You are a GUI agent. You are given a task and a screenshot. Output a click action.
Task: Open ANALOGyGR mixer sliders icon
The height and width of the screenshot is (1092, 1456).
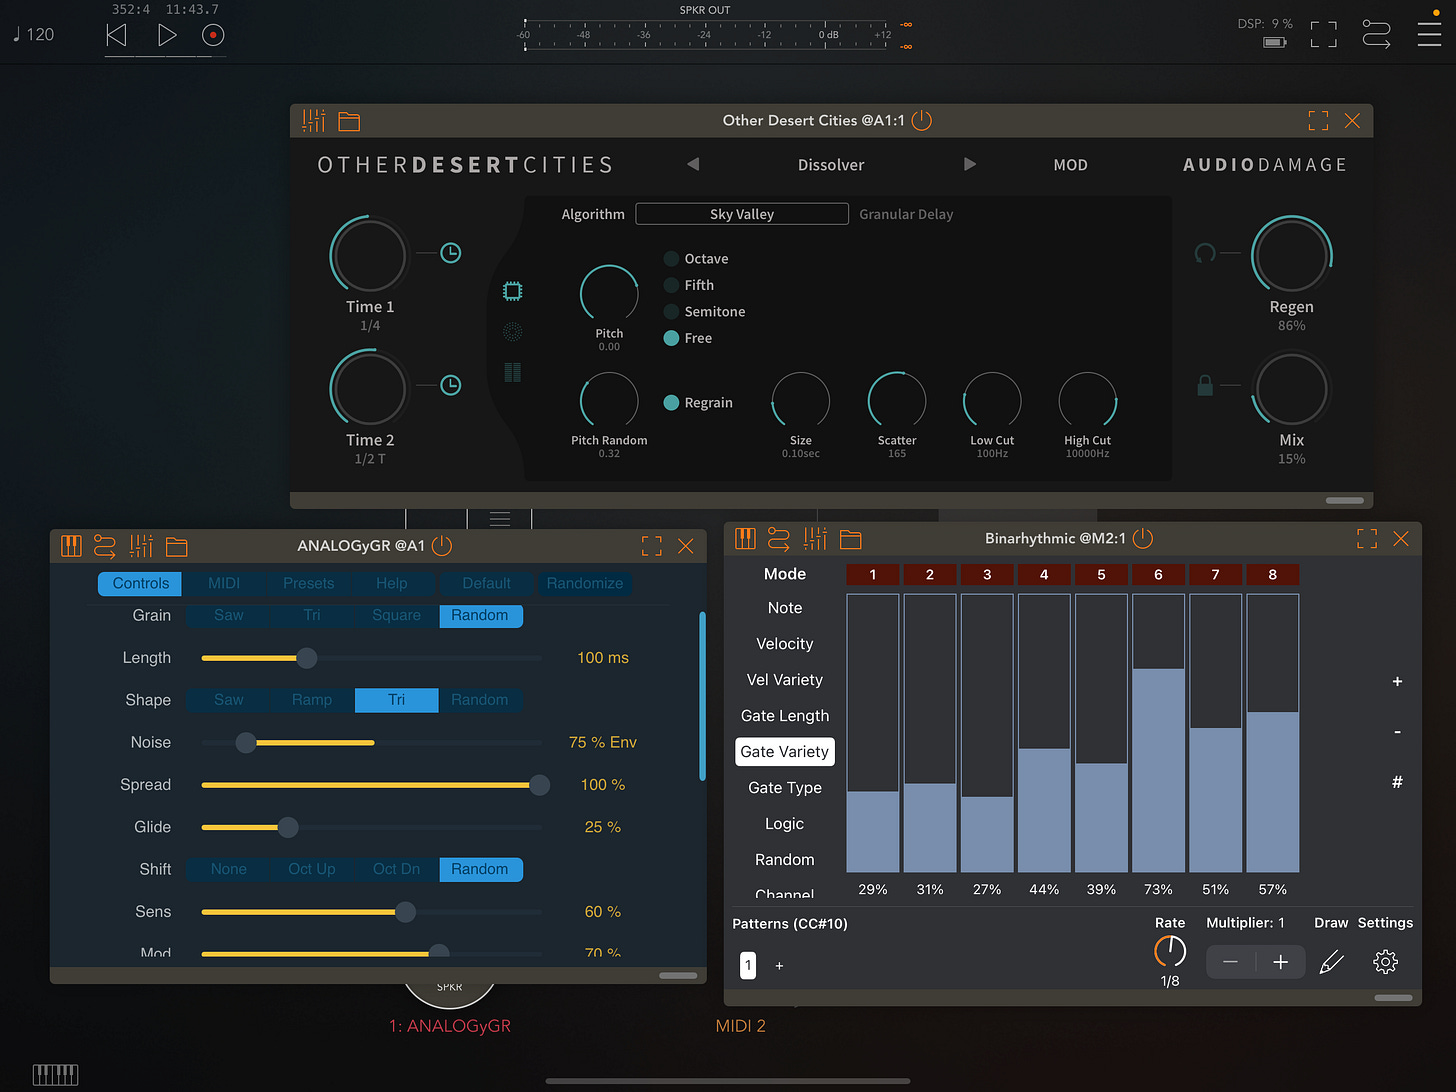point(141,546)
